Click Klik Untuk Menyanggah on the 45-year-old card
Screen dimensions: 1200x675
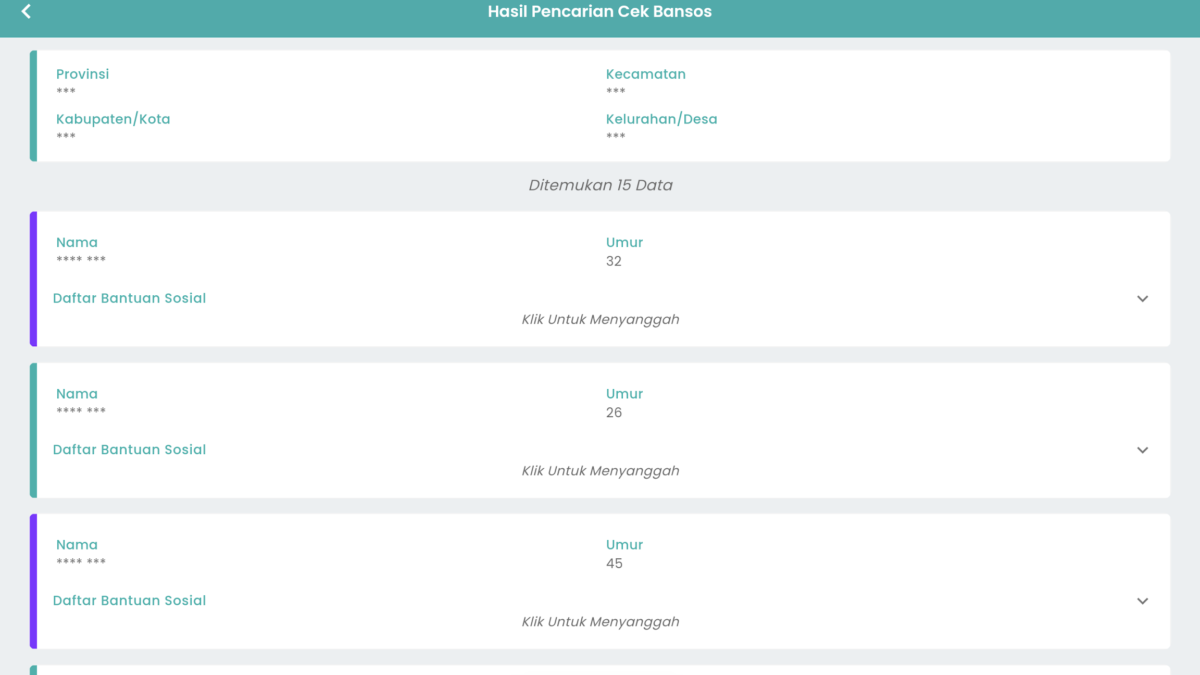[600, 621]
